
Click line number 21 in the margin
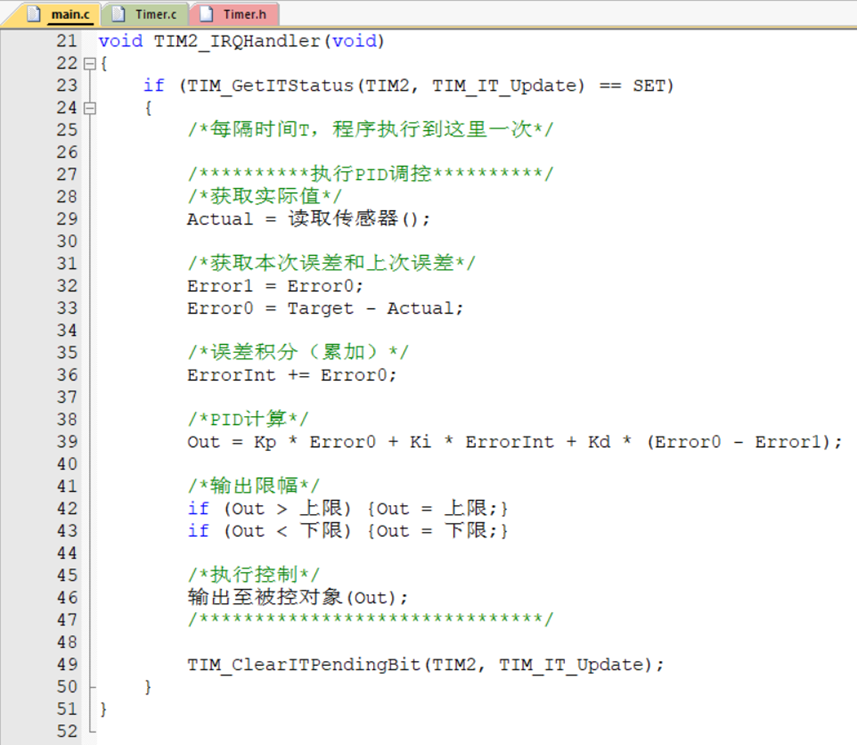tap(65, 41)
